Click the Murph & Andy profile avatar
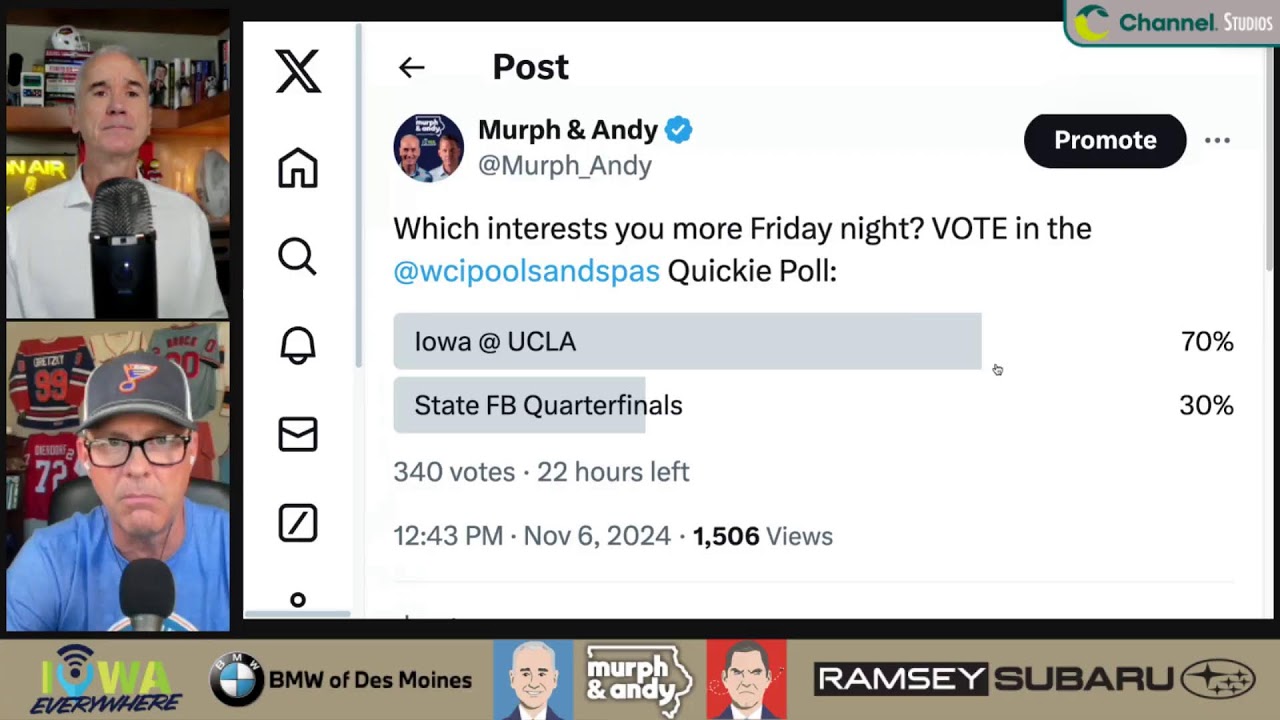This screenshot has height=720, width=1280. tap(428, 147)
